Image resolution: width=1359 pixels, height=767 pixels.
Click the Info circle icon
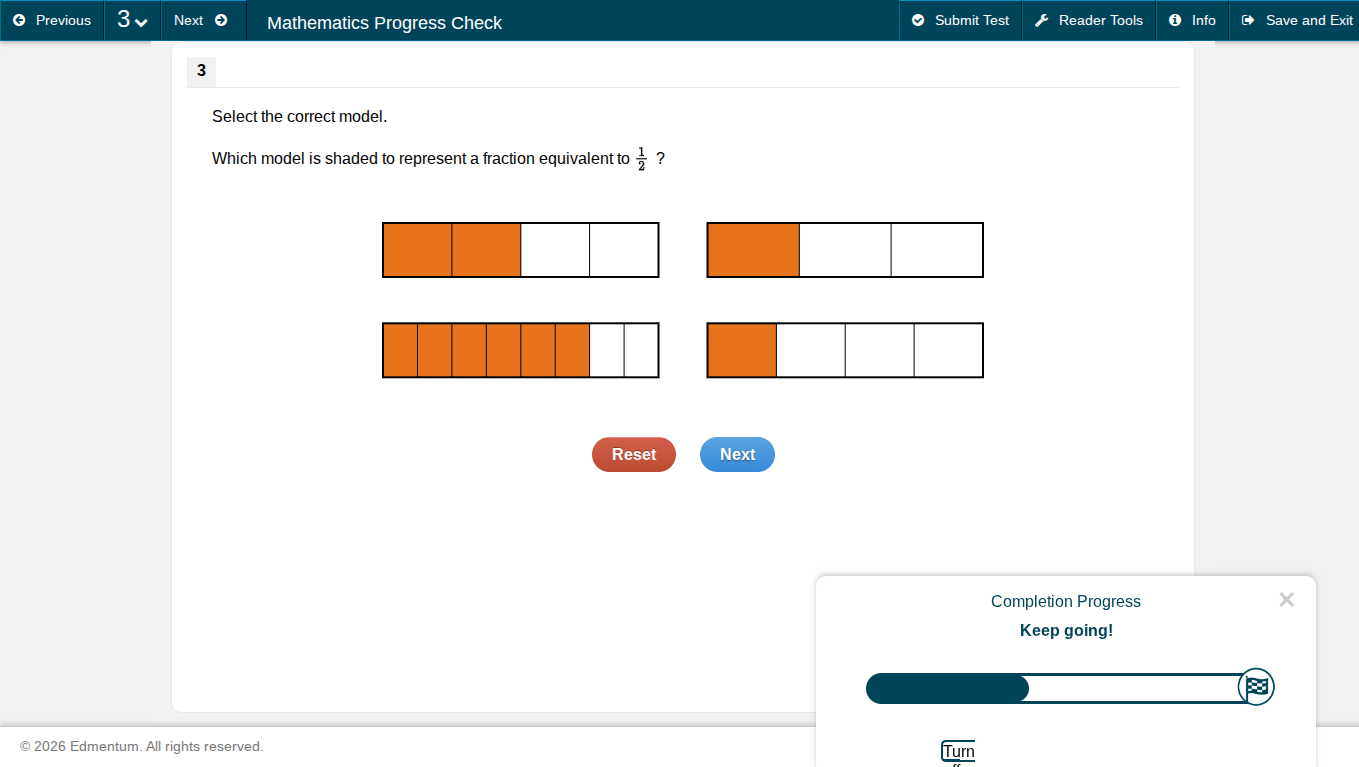1174,20
